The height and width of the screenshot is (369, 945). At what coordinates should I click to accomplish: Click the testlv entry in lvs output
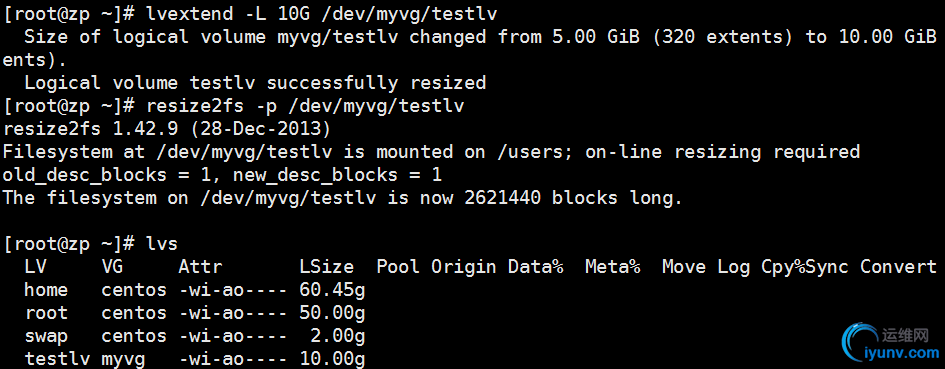click(57, 359)
